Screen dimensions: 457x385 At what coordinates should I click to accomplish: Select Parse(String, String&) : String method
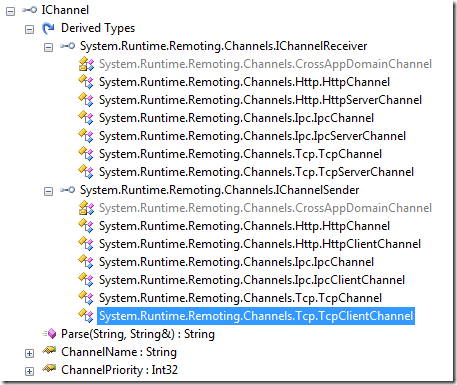(x=138, y=334)
